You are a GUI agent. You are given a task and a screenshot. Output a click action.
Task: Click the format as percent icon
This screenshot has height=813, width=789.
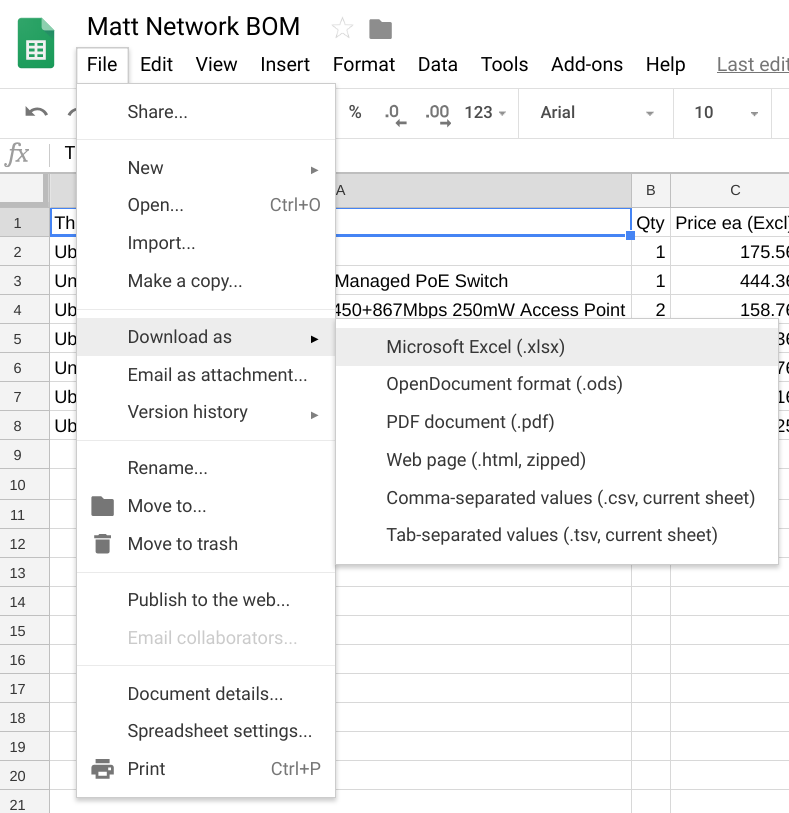[x=355, y=113]
